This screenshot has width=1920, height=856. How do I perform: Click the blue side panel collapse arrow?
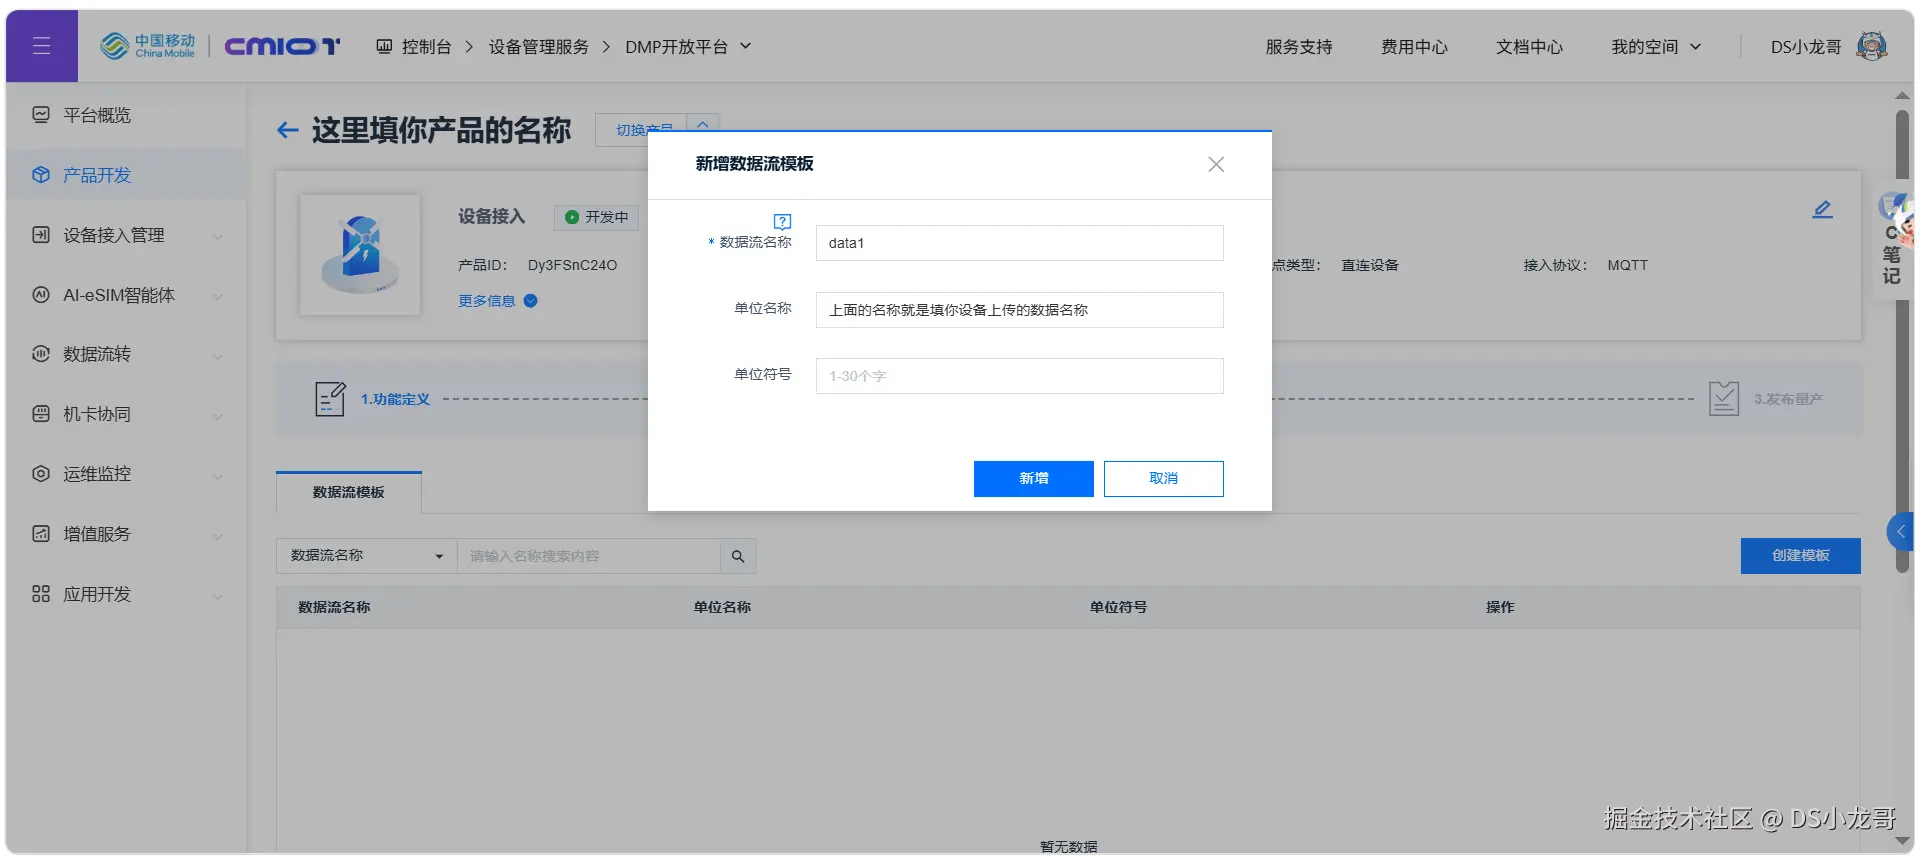[1900, 532]
